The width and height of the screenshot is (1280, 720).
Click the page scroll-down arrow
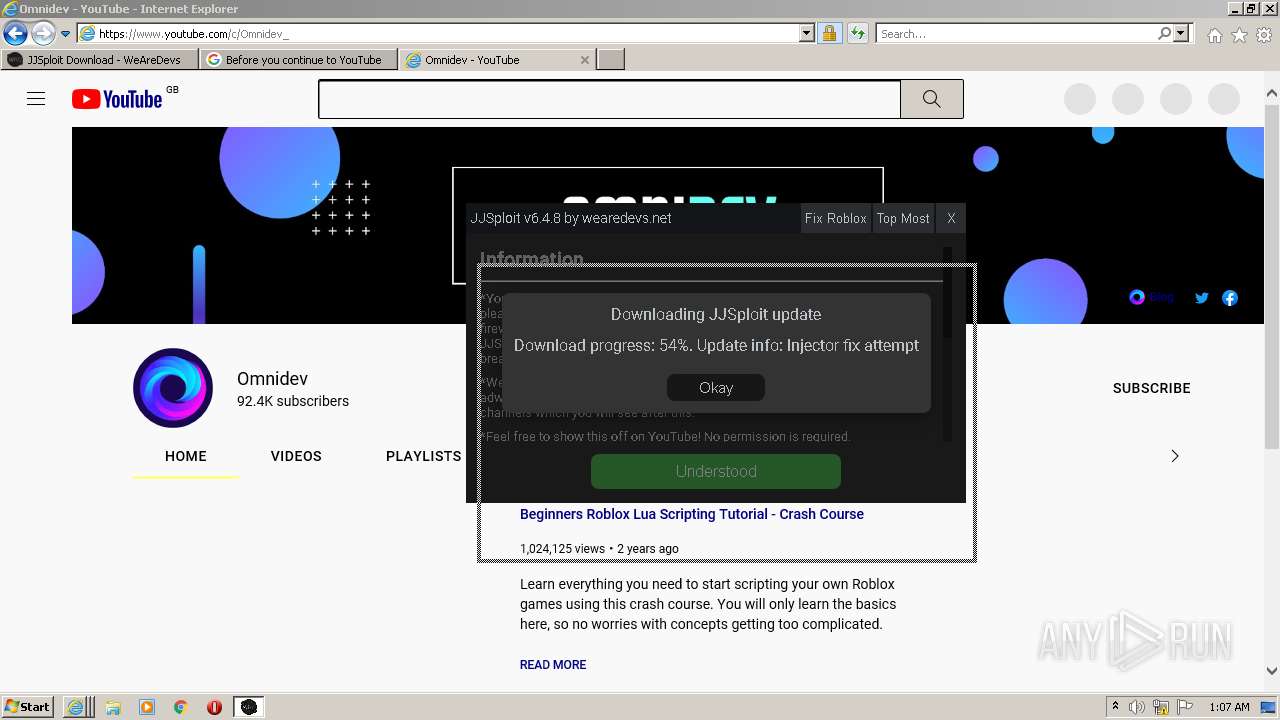coord(1272,671)
